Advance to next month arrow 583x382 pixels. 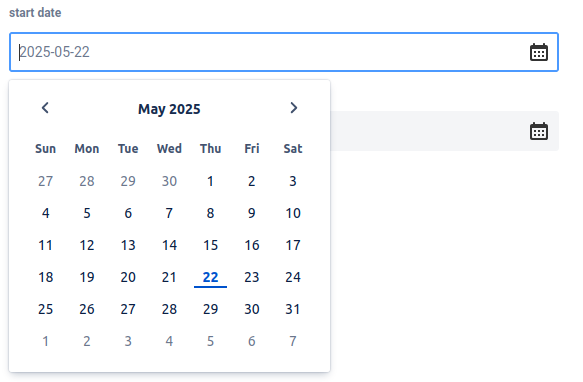(x=293, y=108)
